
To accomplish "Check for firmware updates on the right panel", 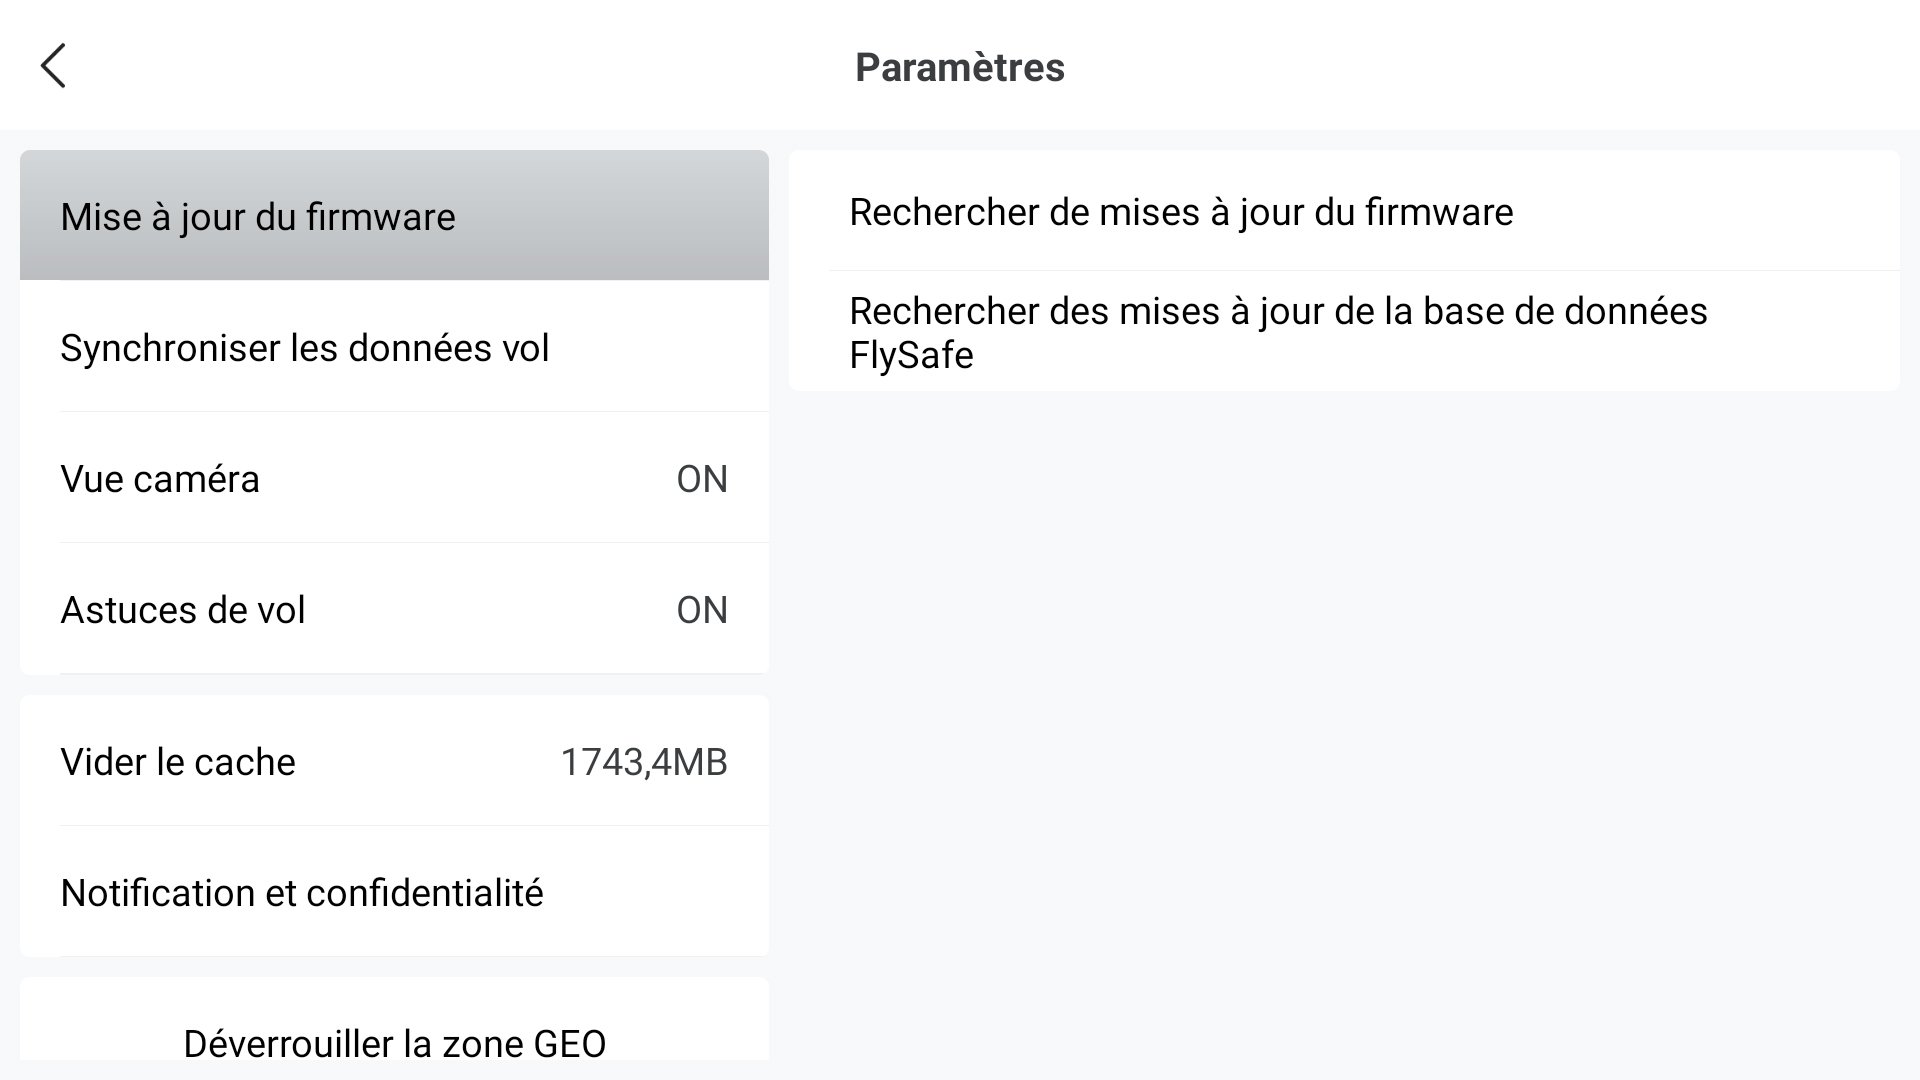I will (x=1344, y=211).
